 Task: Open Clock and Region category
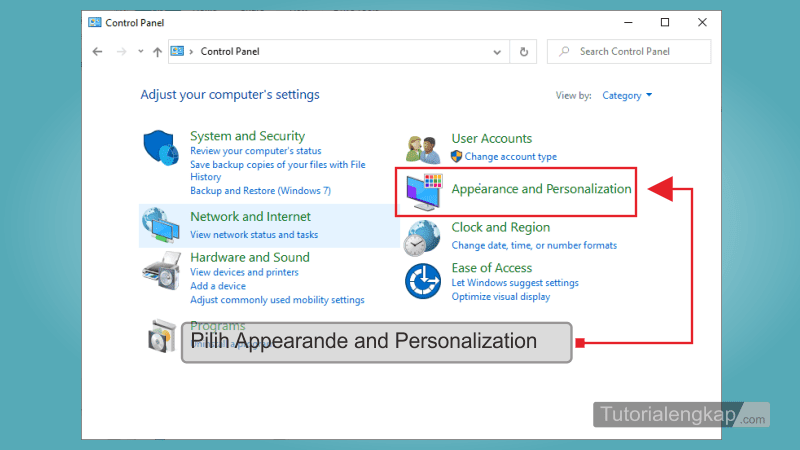(x=501, y=227)
